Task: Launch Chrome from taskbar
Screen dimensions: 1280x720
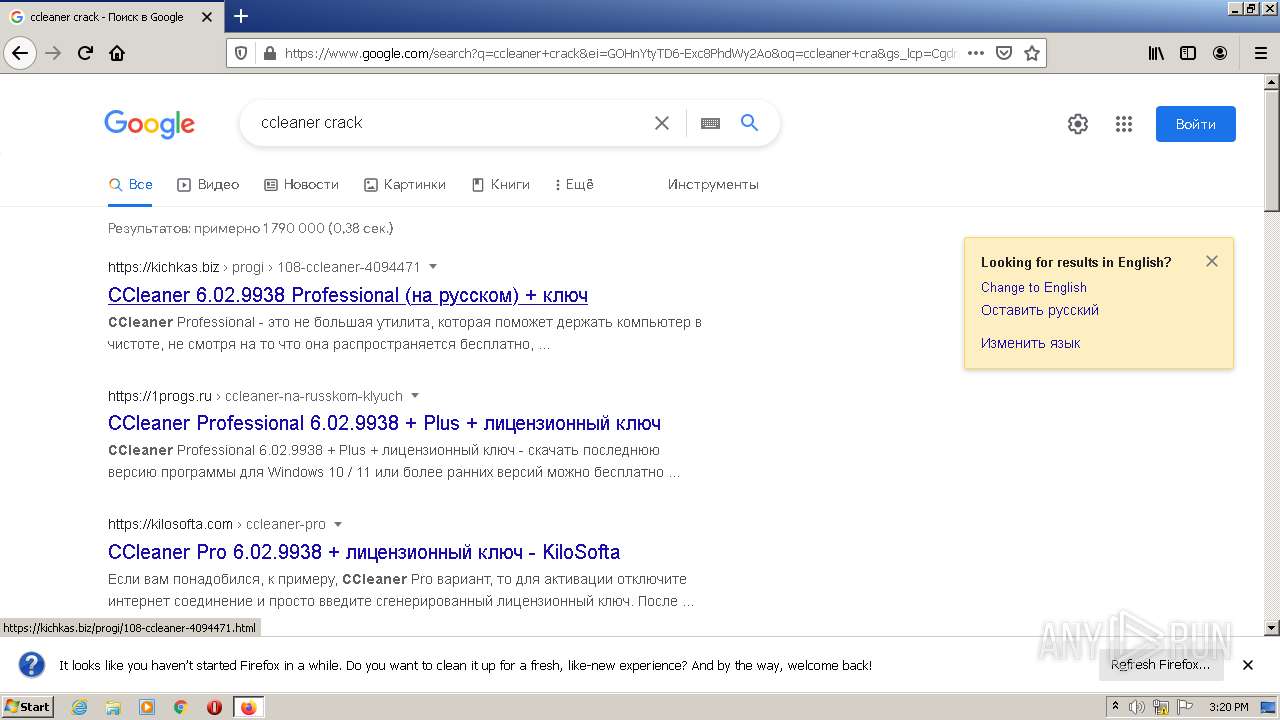Action: tap(181, 707)
